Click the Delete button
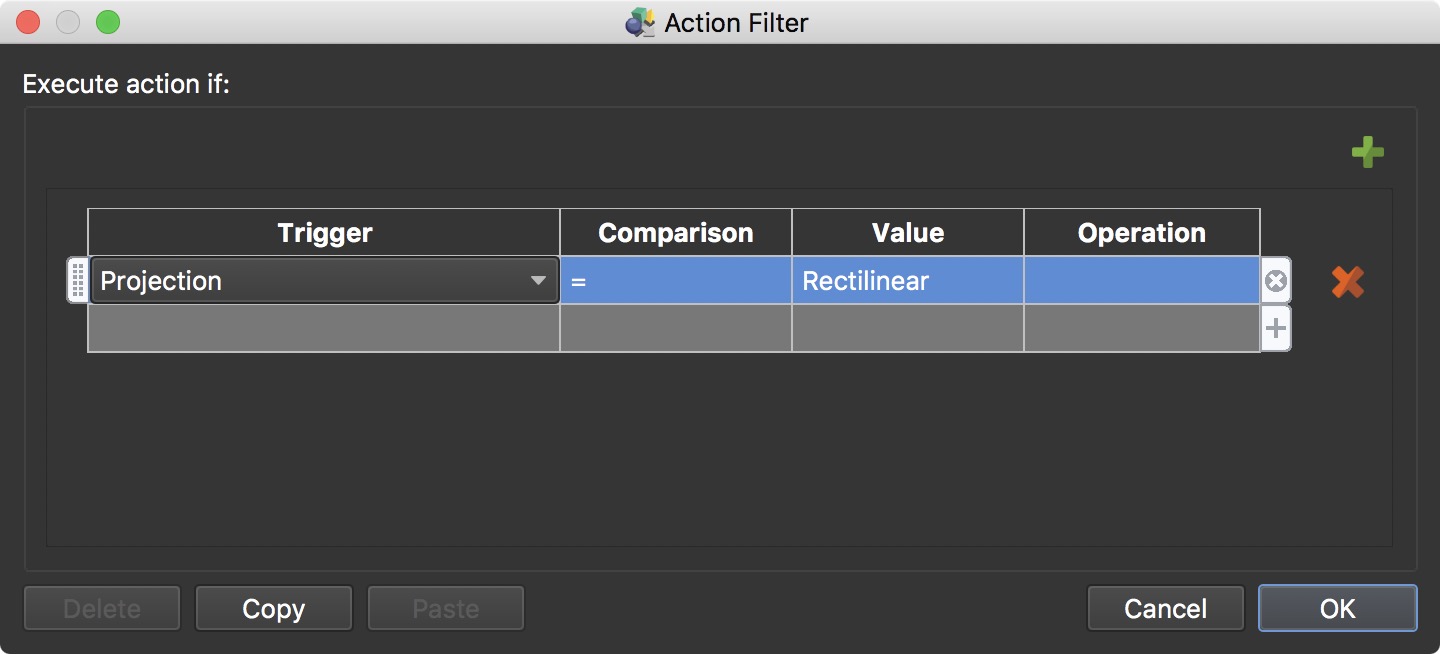Screen dimensions: 1440x654 click(x=102, y=608)
